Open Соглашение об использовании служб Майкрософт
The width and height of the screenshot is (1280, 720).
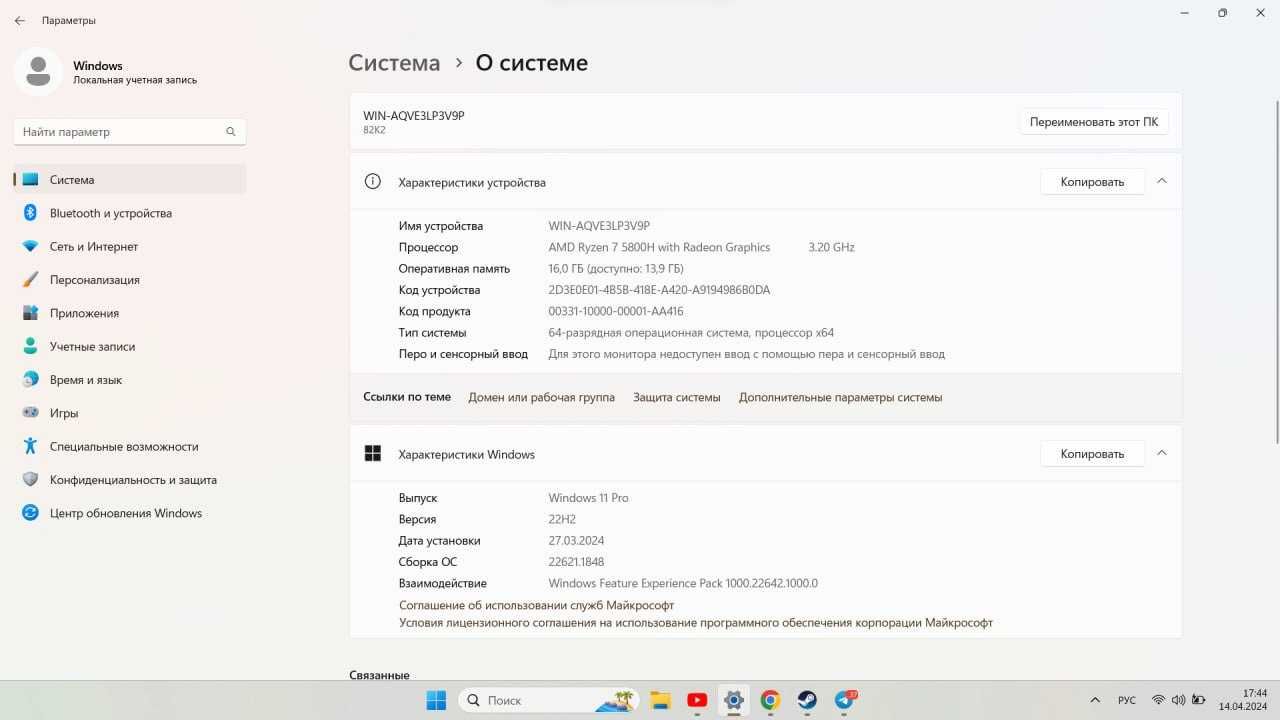point(536,605)
